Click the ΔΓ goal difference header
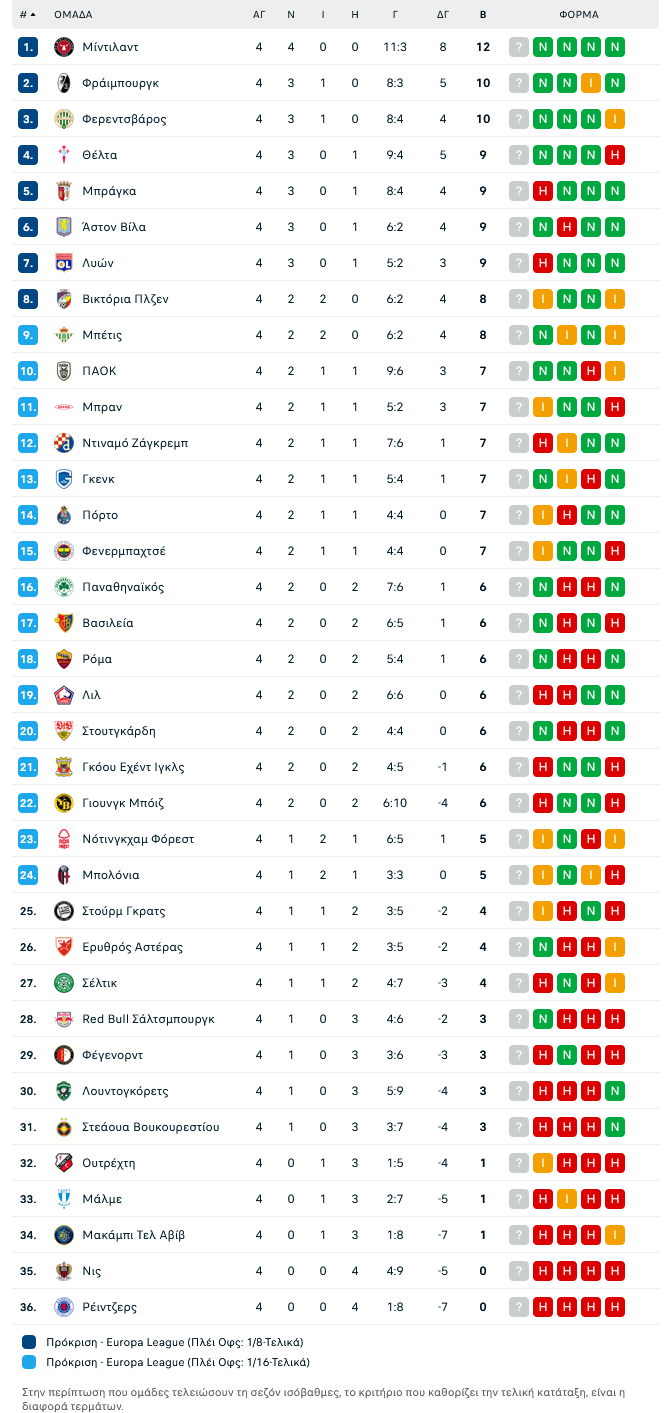 coord(443,15)
